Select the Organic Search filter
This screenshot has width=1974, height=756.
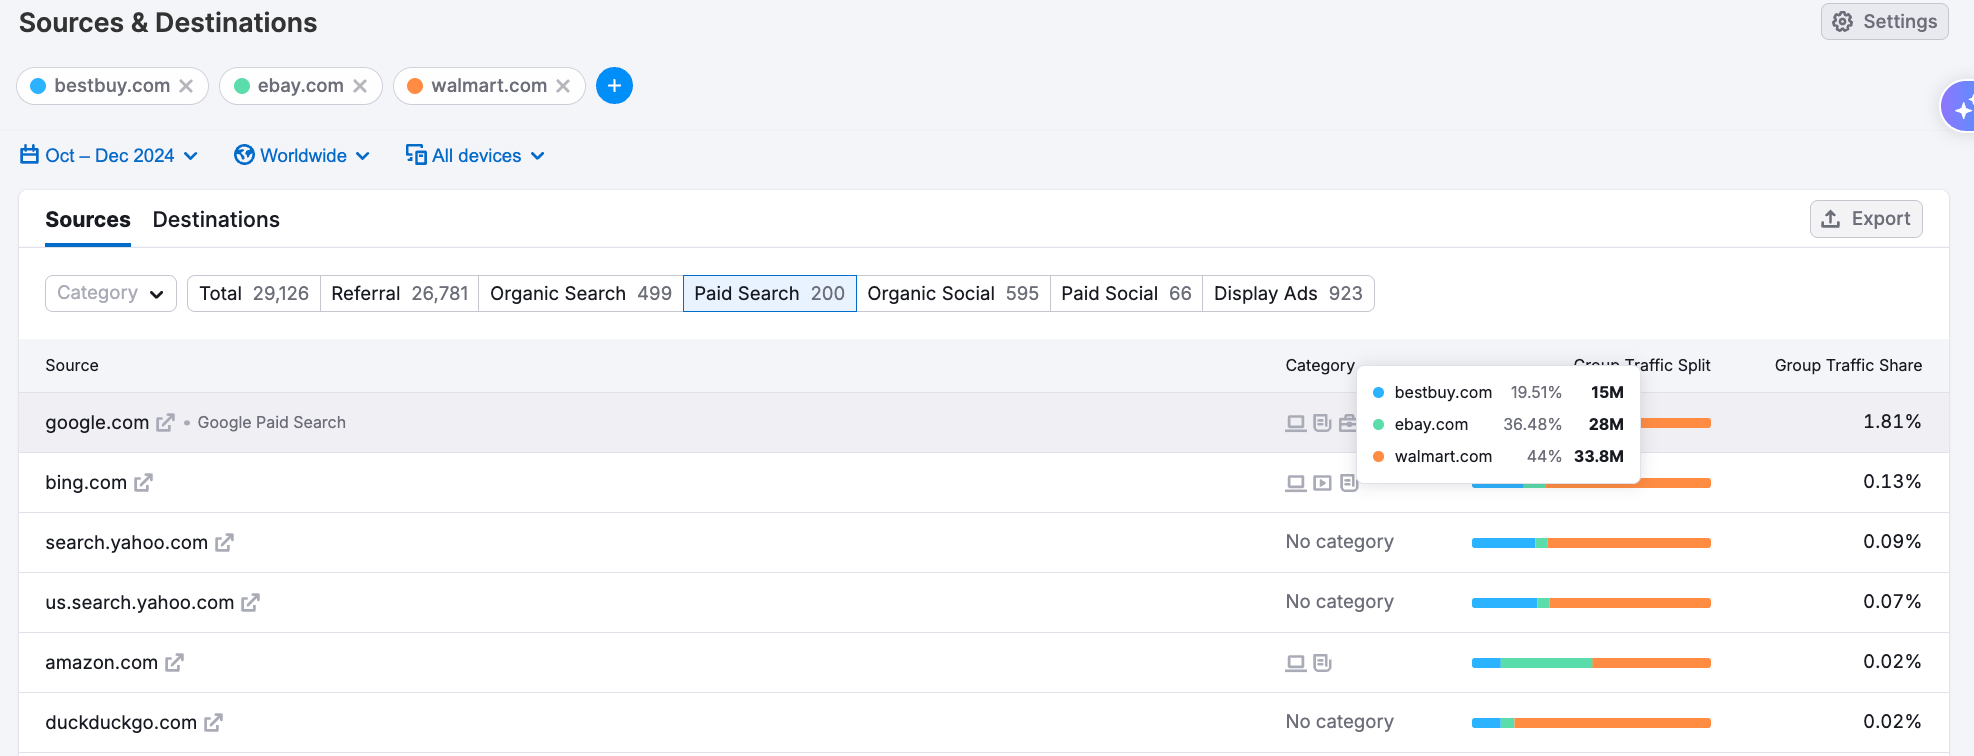click(580, 294)
